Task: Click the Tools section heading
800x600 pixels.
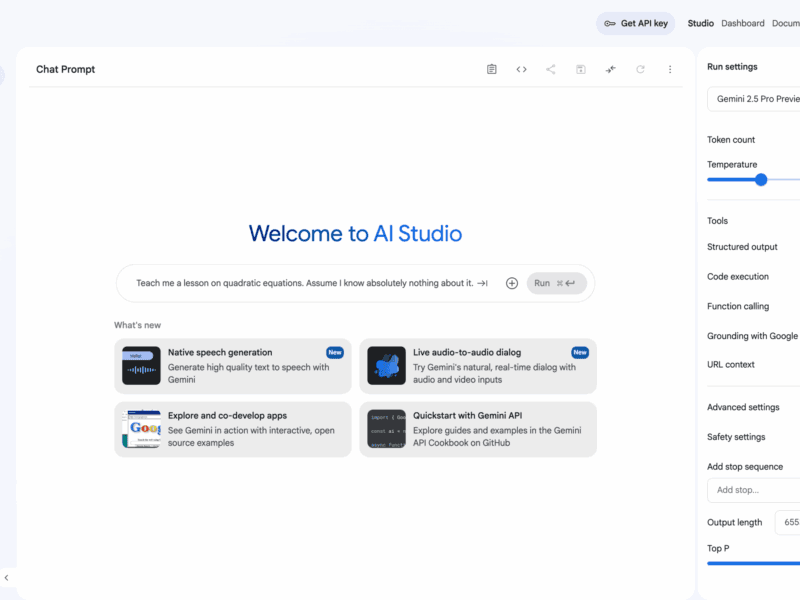Action: (717, 221)
